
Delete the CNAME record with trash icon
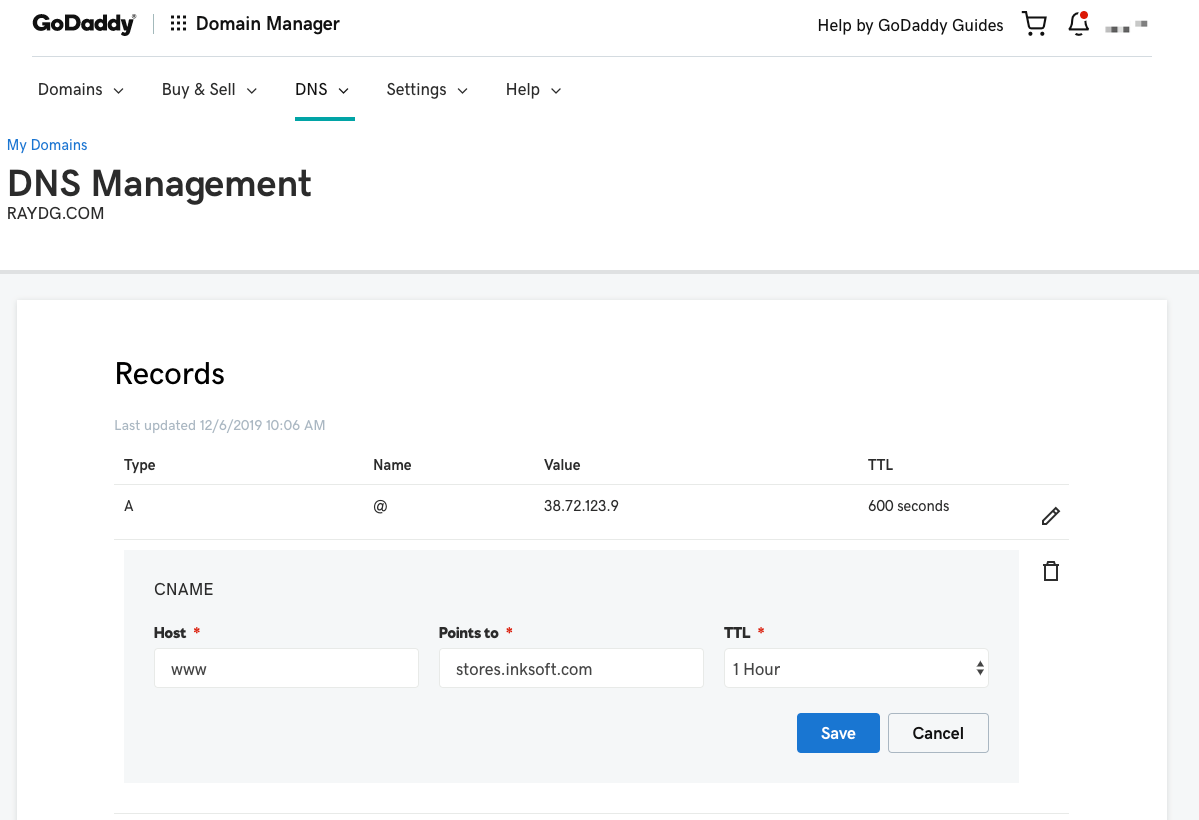[1050, 572]
